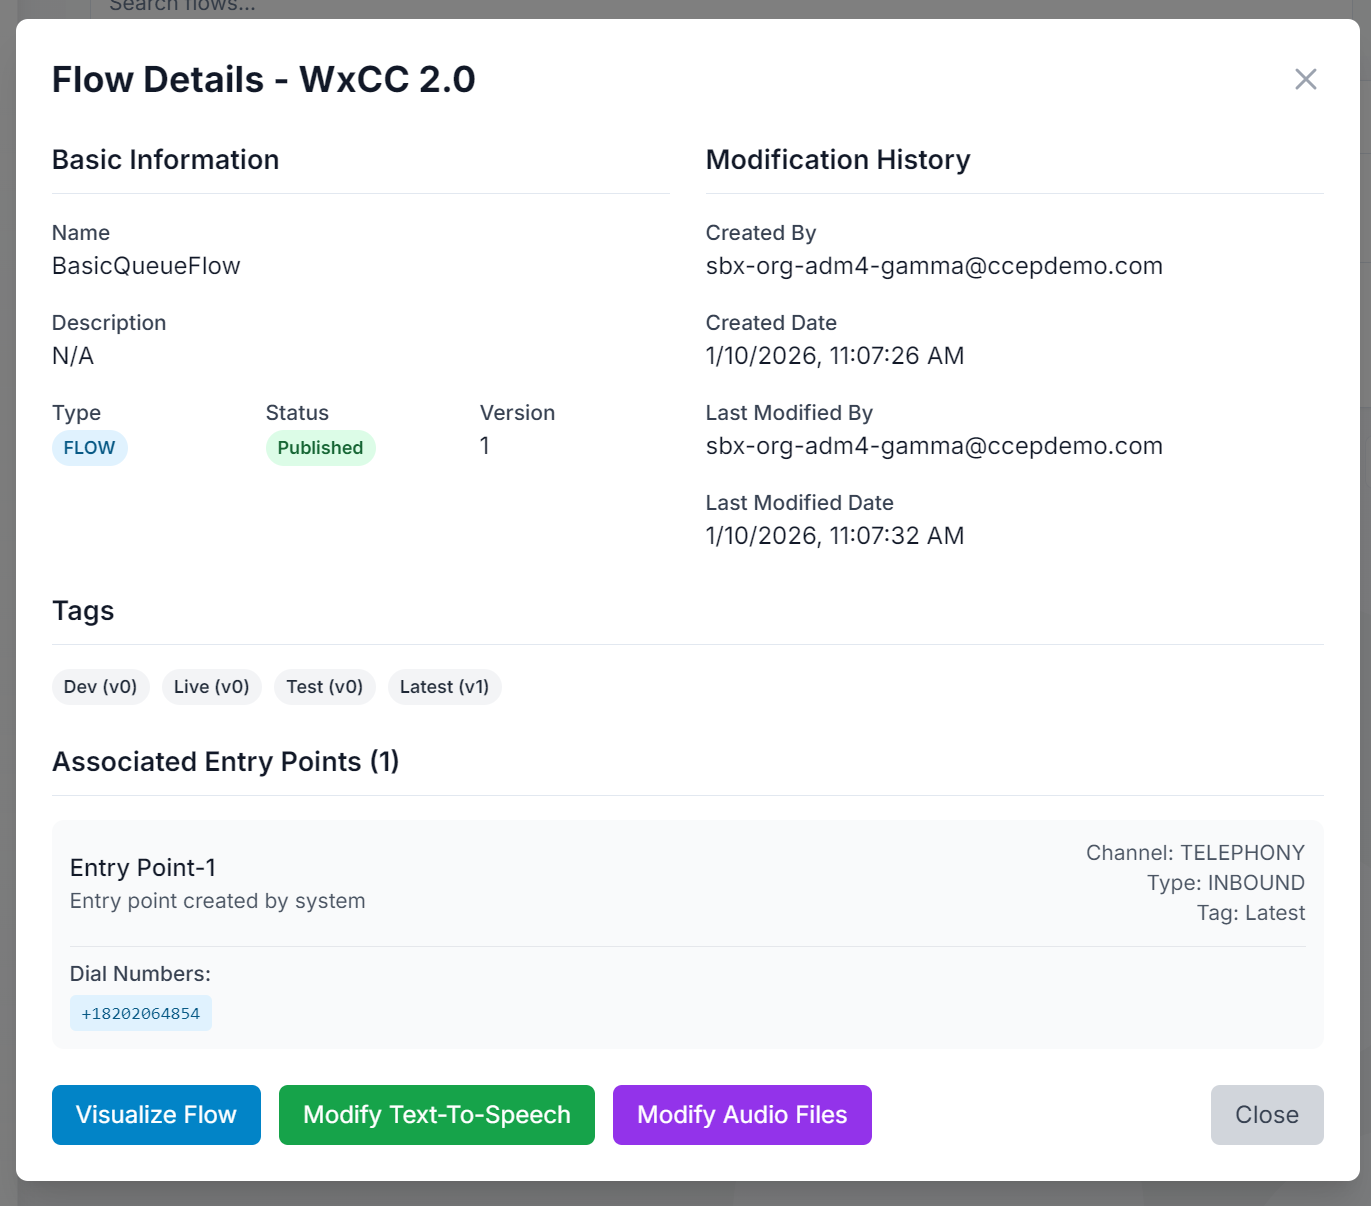1371x1206 pixels.
Task: Click the Created By email address
Action: [x=934, y=266]
